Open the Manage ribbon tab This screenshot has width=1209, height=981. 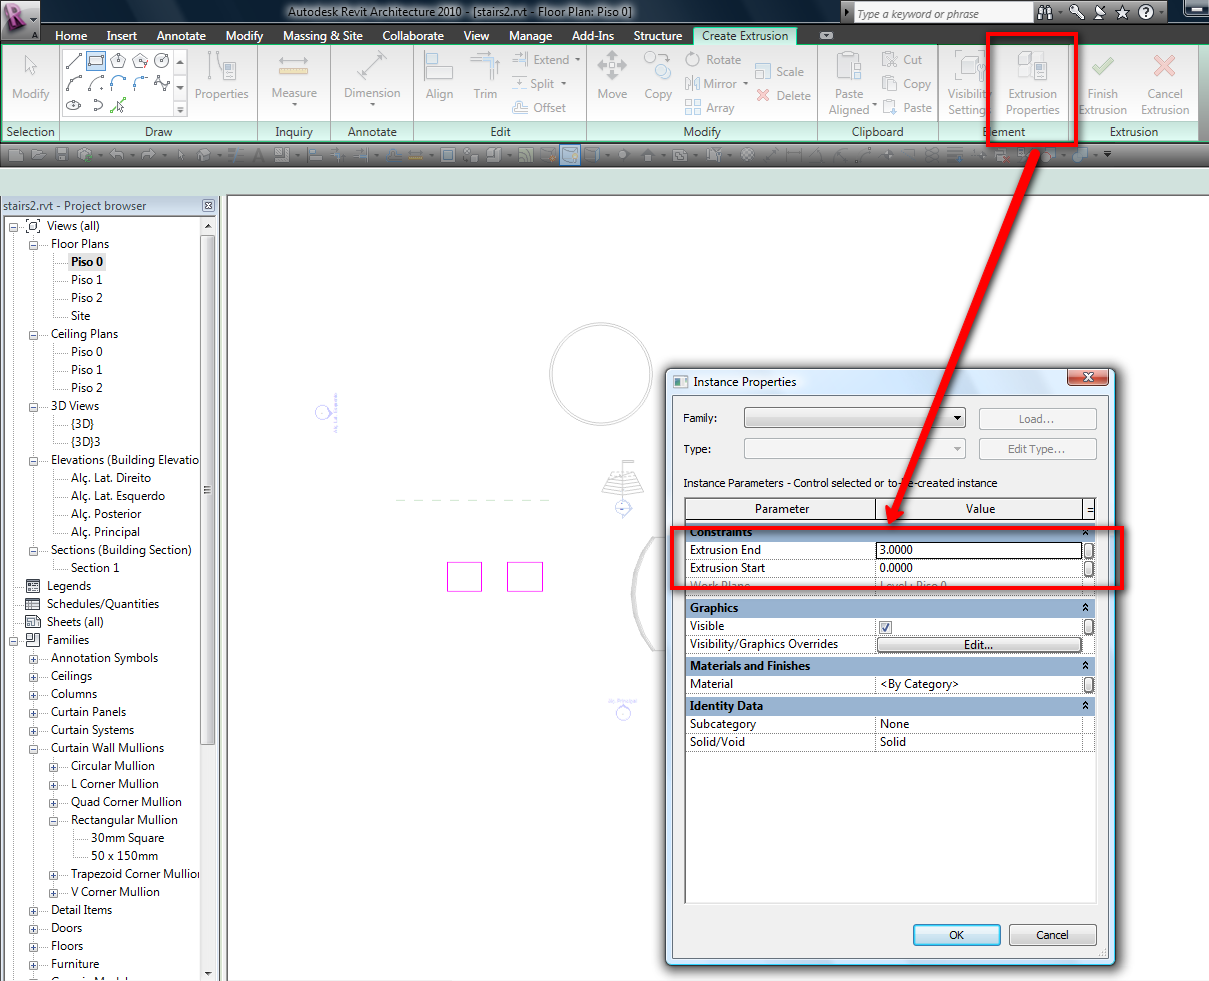click(530, 36)
